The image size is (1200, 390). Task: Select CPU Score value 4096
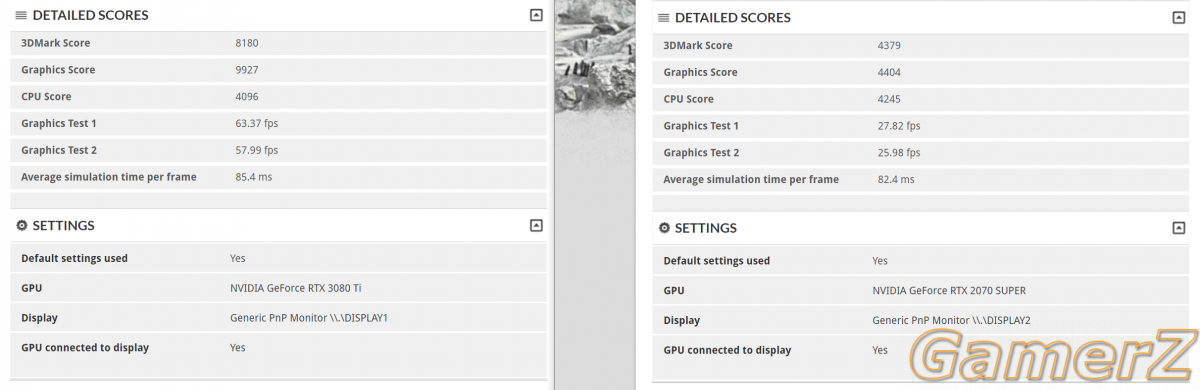pyautogui.click(x=246, y=97)
